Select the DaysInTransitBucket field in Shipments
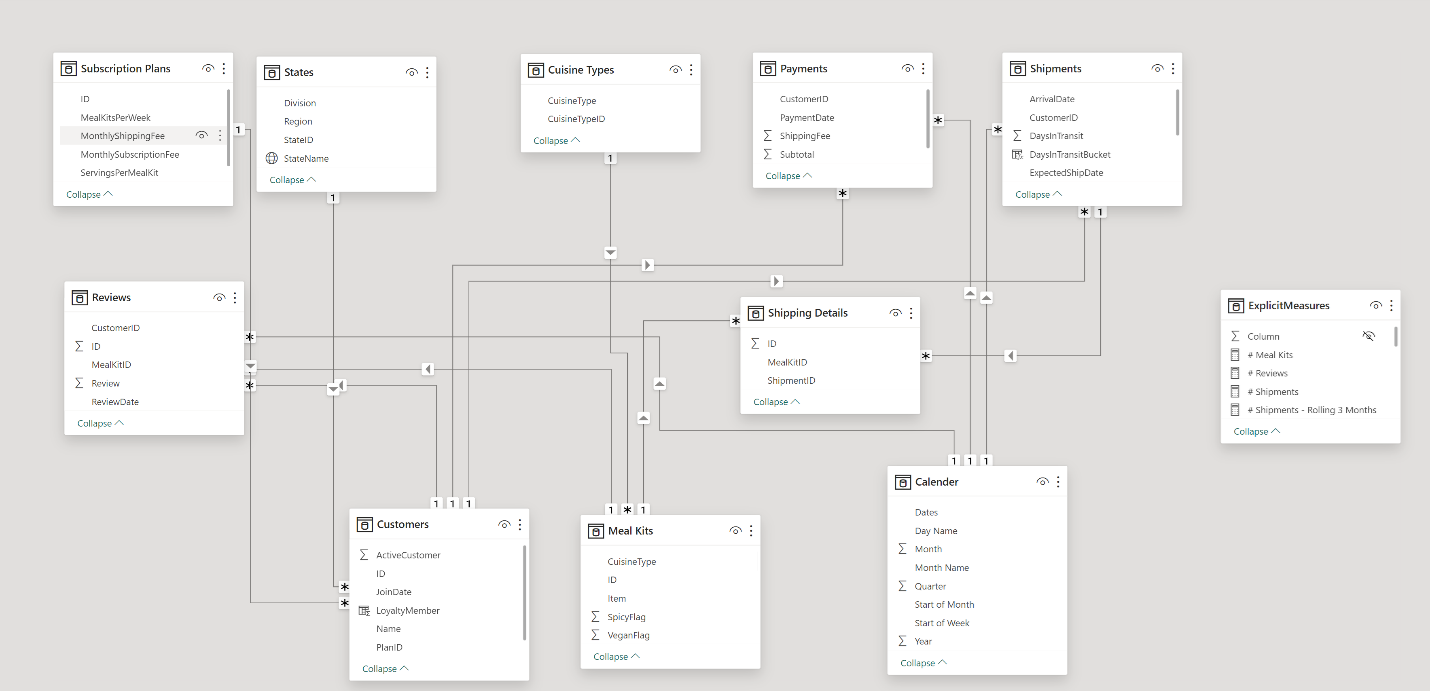This screenshot has width=1430, height=691. [x=1069, y=155]
